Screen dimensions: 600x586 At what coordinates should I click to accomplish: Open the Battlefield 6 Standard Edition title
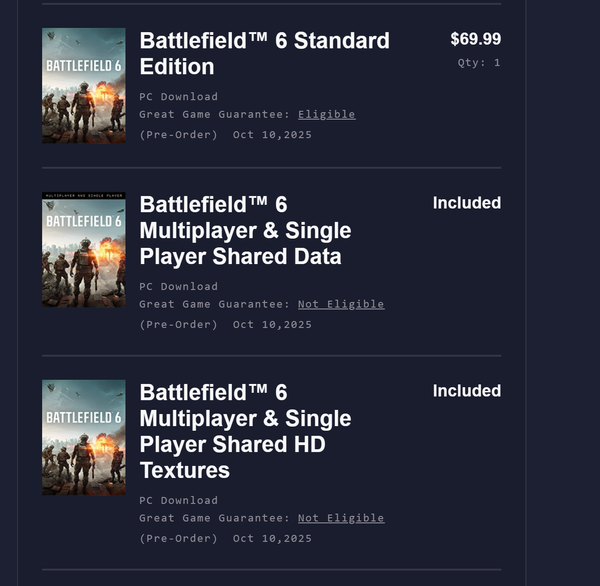(264, 54)
